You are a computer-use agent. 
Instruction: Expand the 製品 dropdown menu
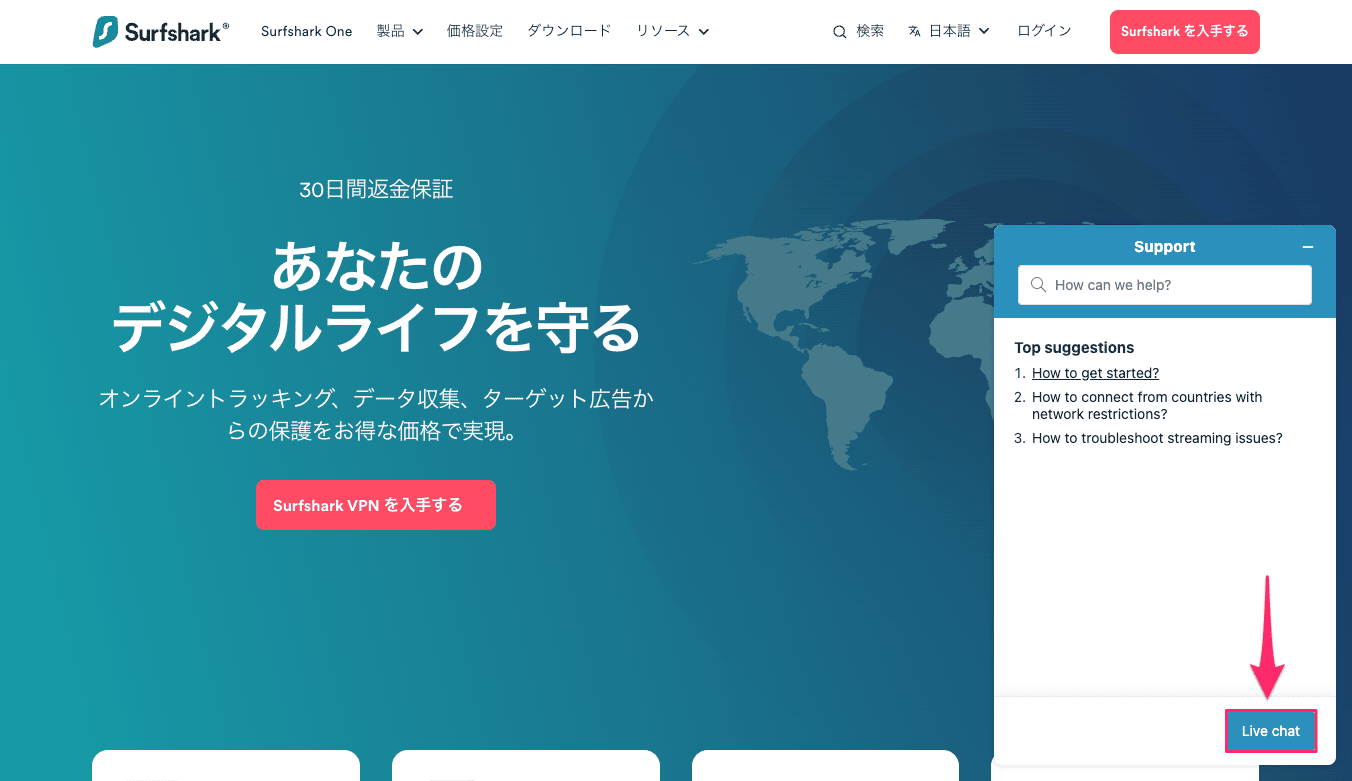[x=400, y=31]
